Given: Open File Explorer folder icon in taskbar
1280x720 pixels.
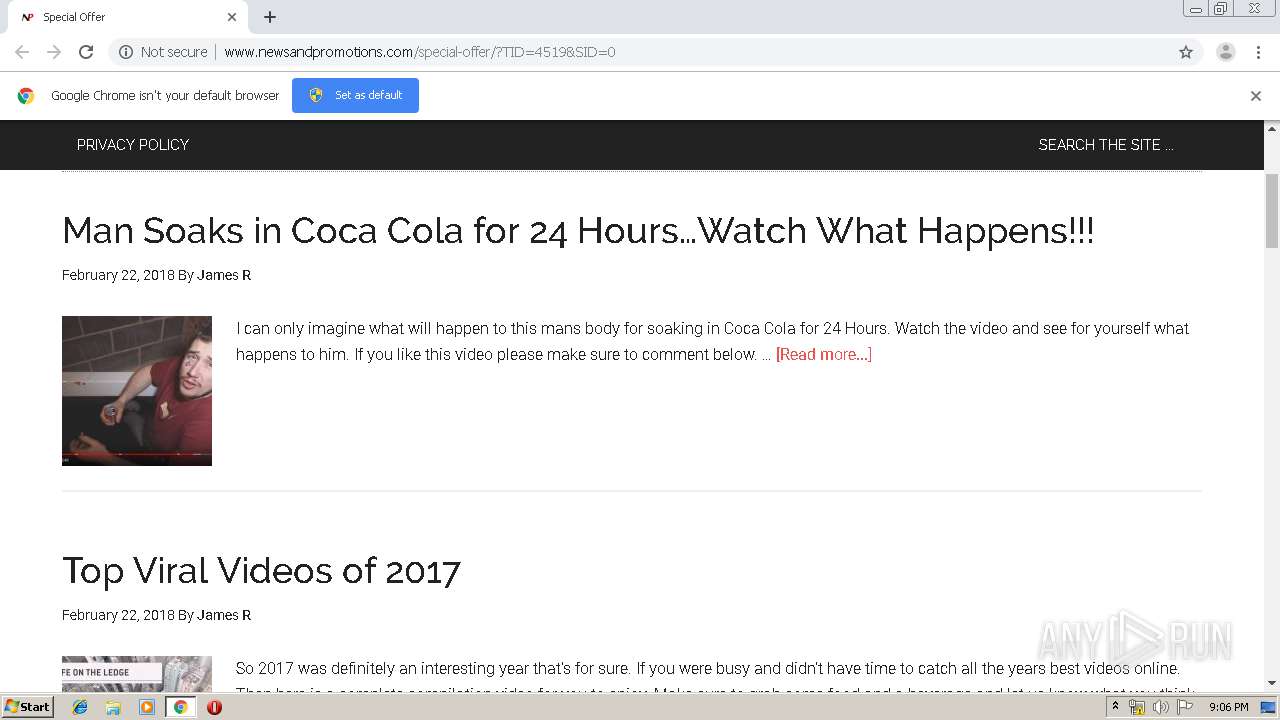Looking at the screenshot, I should (x=113, y=707).
